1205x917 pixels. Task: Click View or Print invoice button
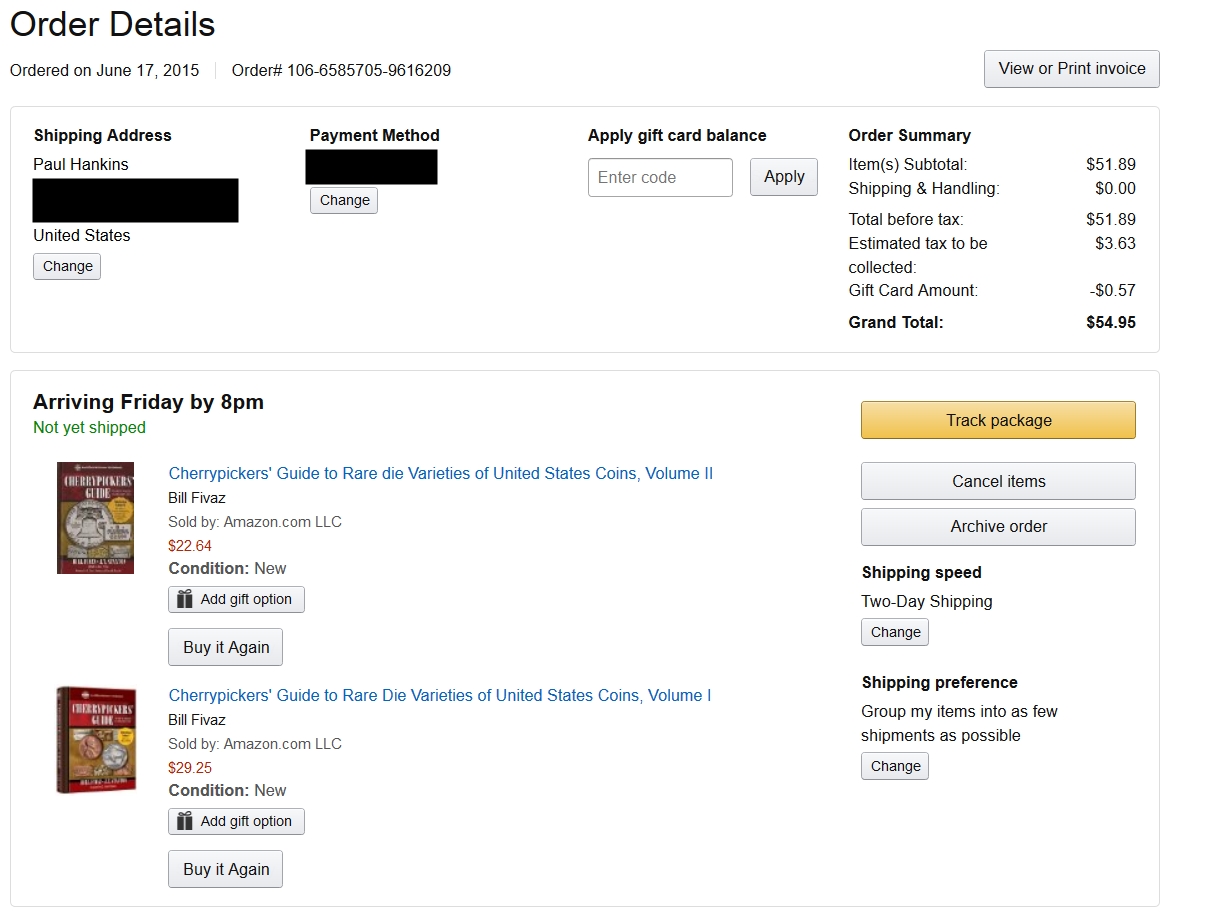1071,69
